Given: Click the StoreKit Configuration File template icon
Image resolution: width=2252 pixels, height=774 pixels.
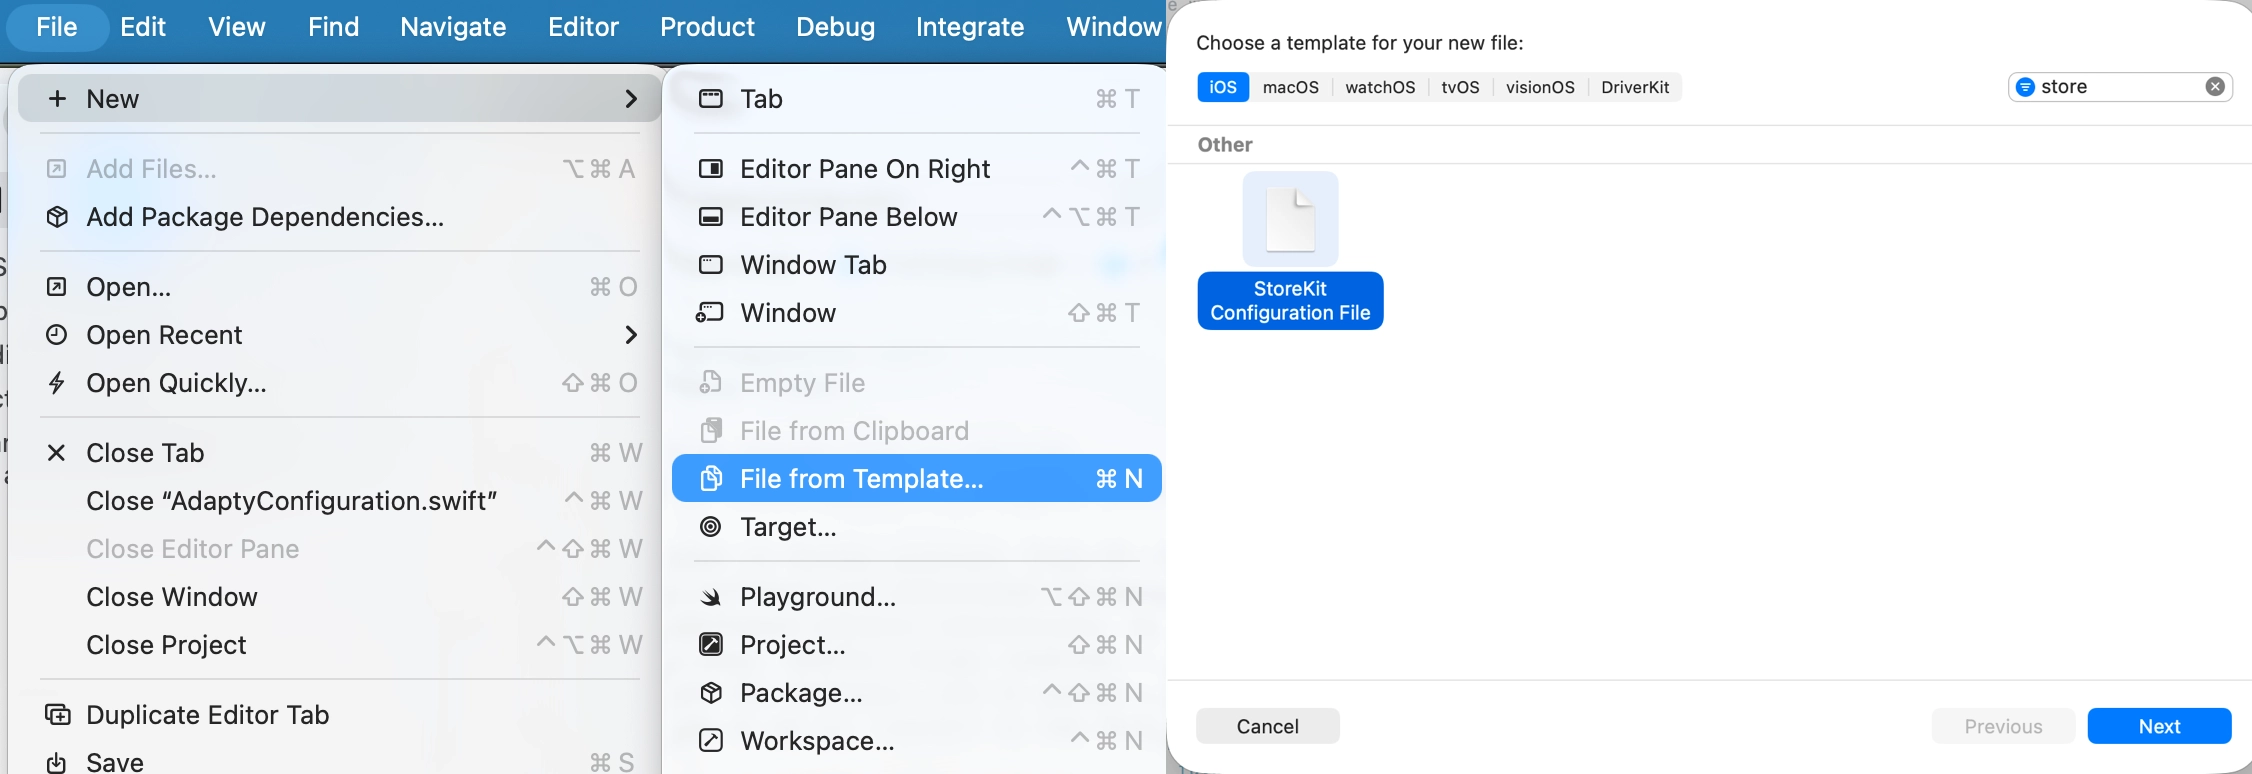Looking at the screenshot, I should (1290, 219).
